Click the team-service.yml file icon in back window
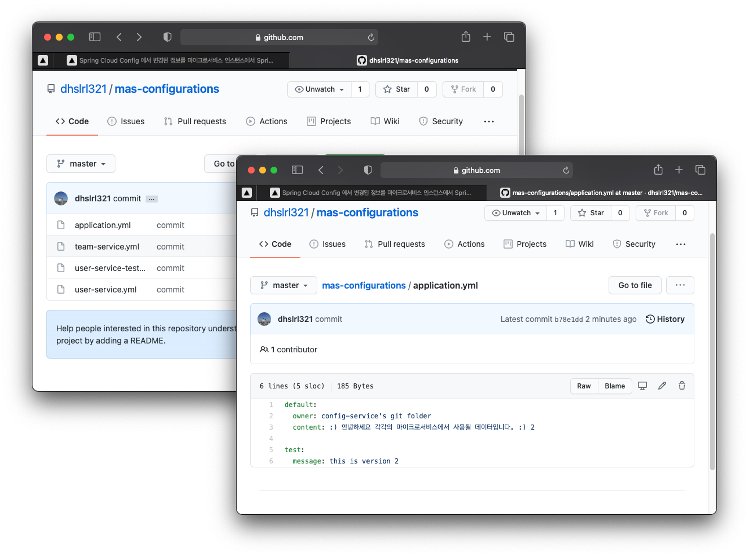Viewport: 748px width, 556px height. (61, 247)
